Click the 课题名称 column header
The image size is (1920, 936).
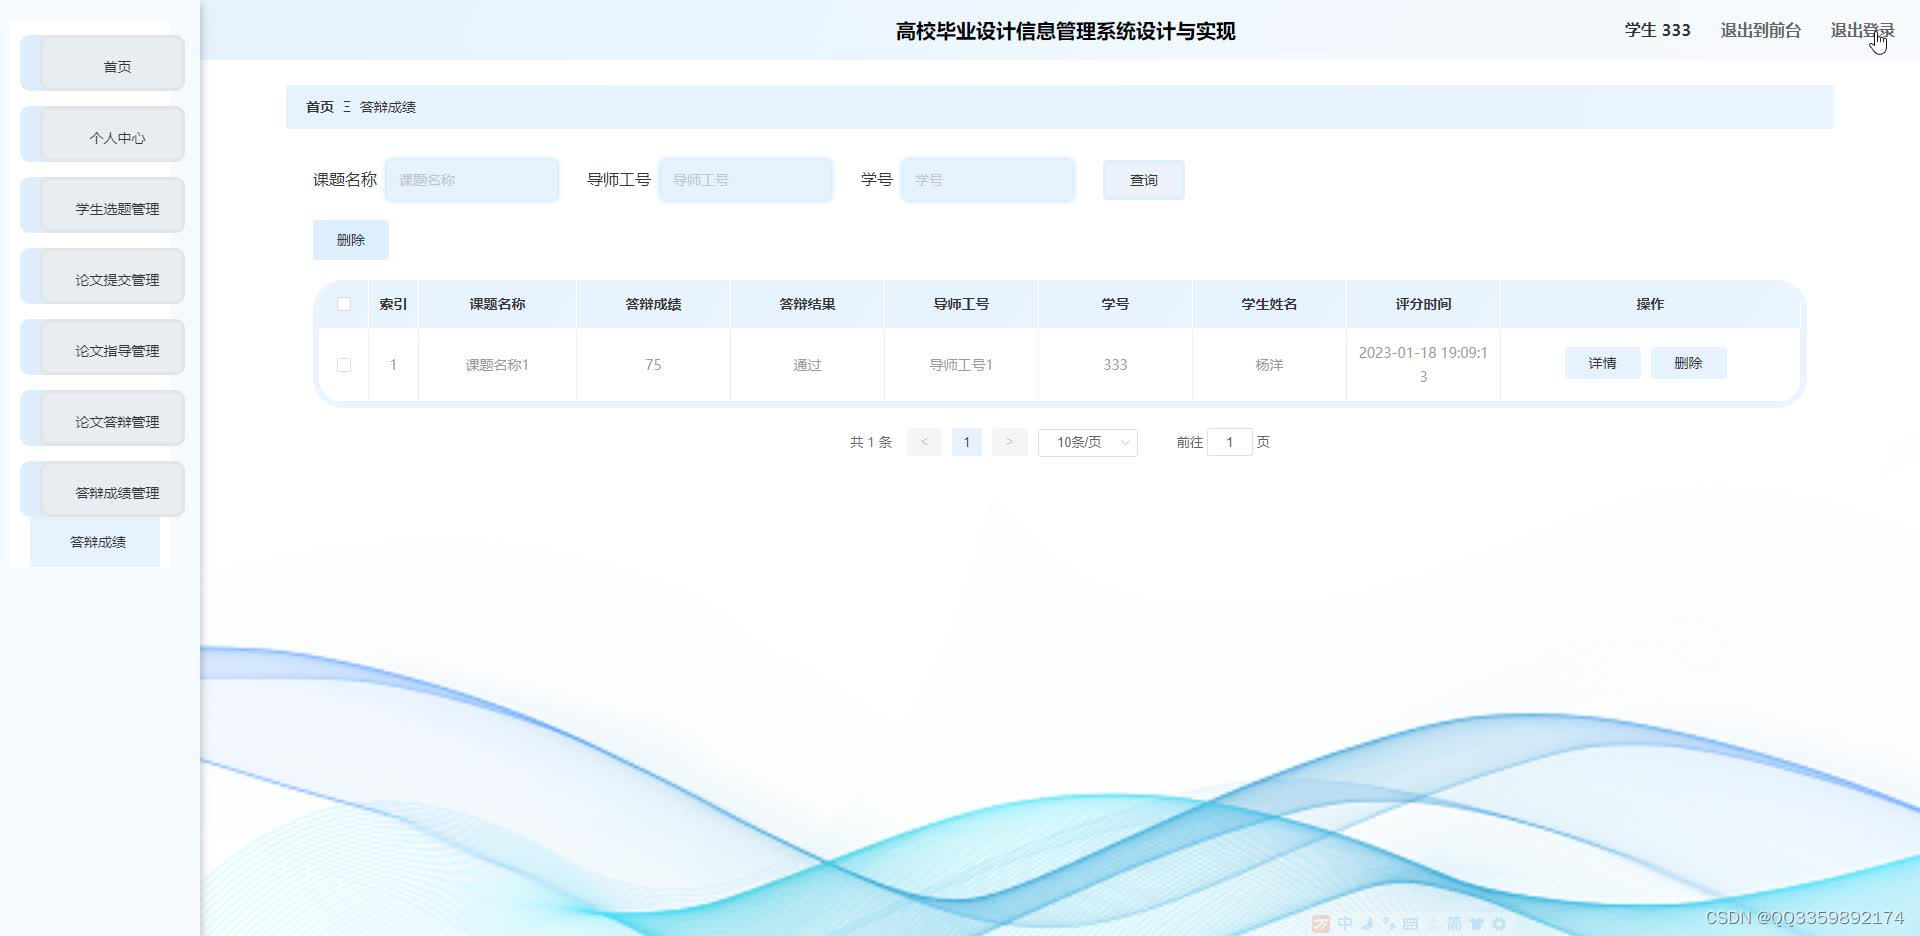pos(497,304)
